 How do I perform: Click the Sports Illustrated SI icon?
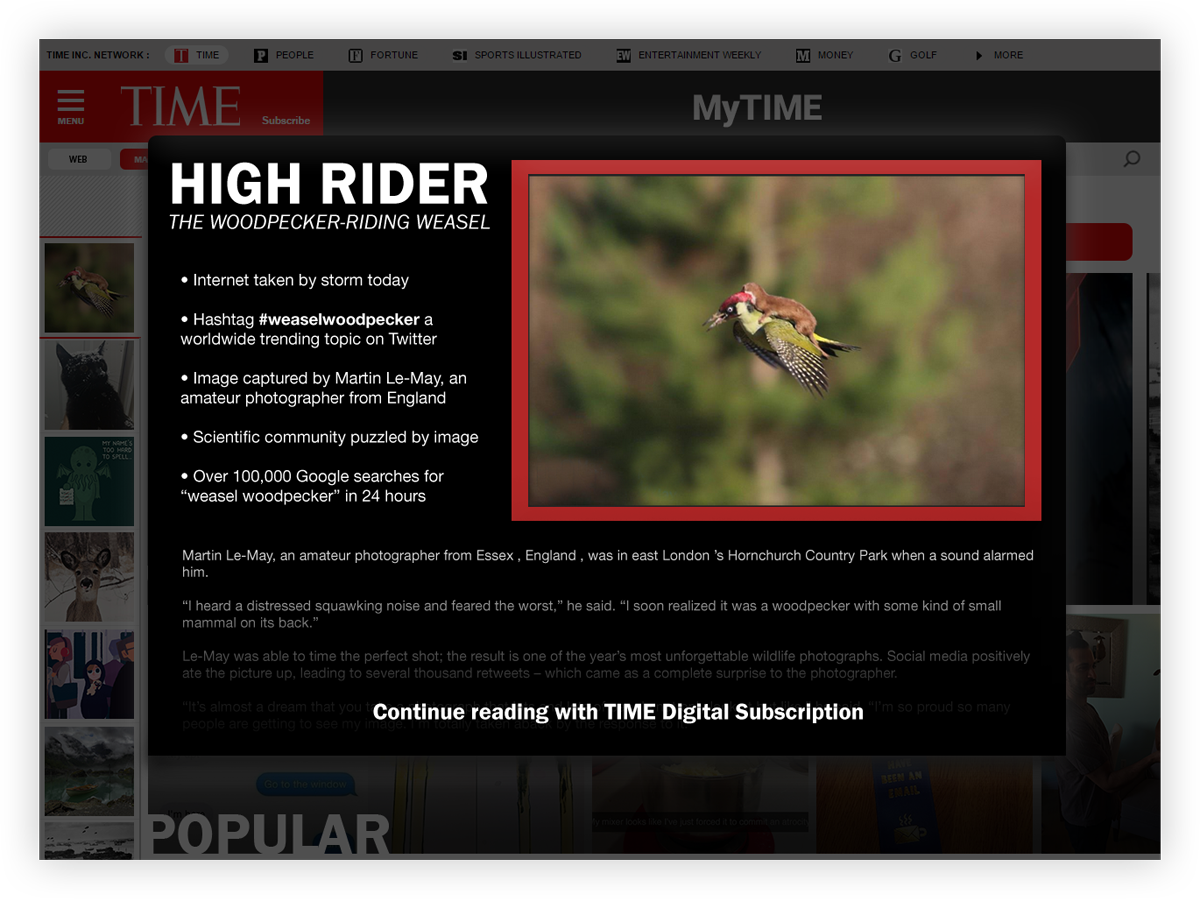[x=460, y=56]
